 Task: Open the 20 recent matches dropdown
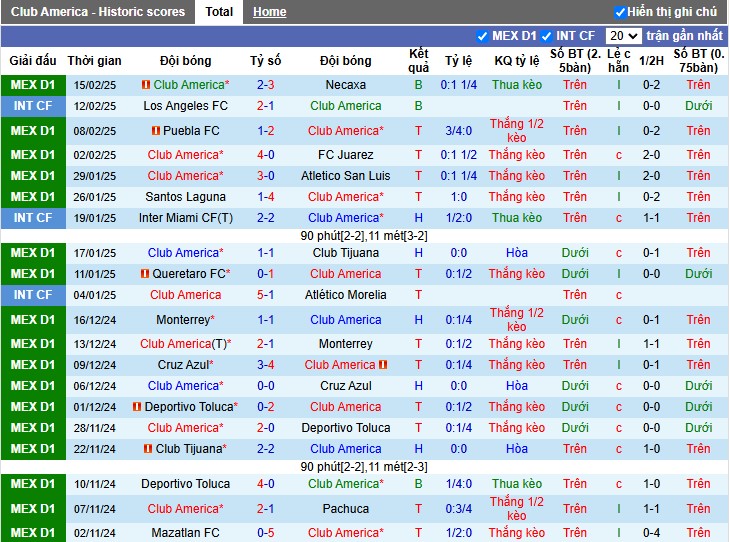623,36
